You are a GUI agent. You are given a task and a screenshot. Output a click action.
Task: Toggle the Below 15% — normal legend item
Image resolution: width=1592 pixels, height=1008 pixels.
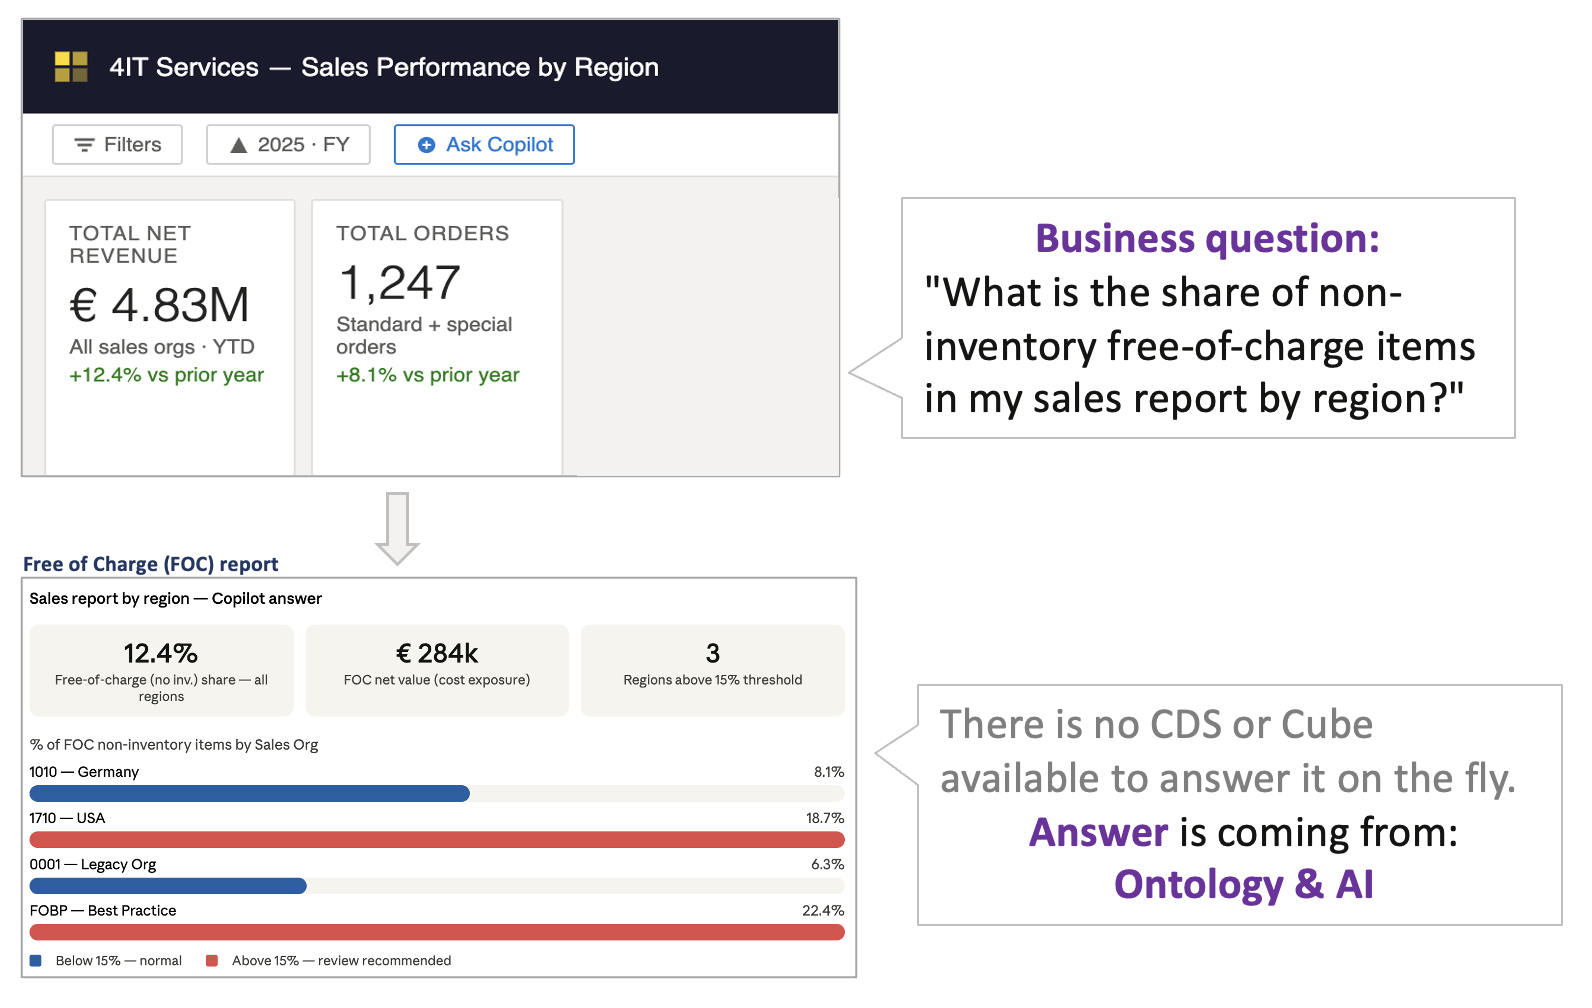click(x=107, y=960)
